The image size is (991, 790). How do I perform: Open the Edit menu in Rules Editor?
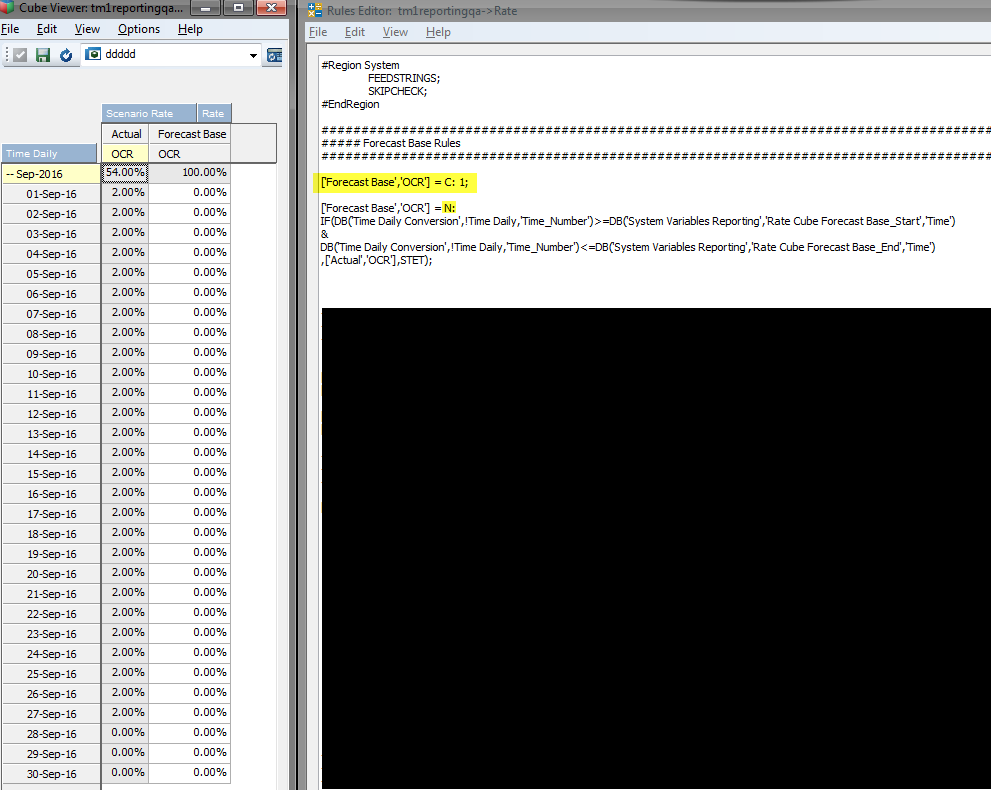(x=354, y=32)
